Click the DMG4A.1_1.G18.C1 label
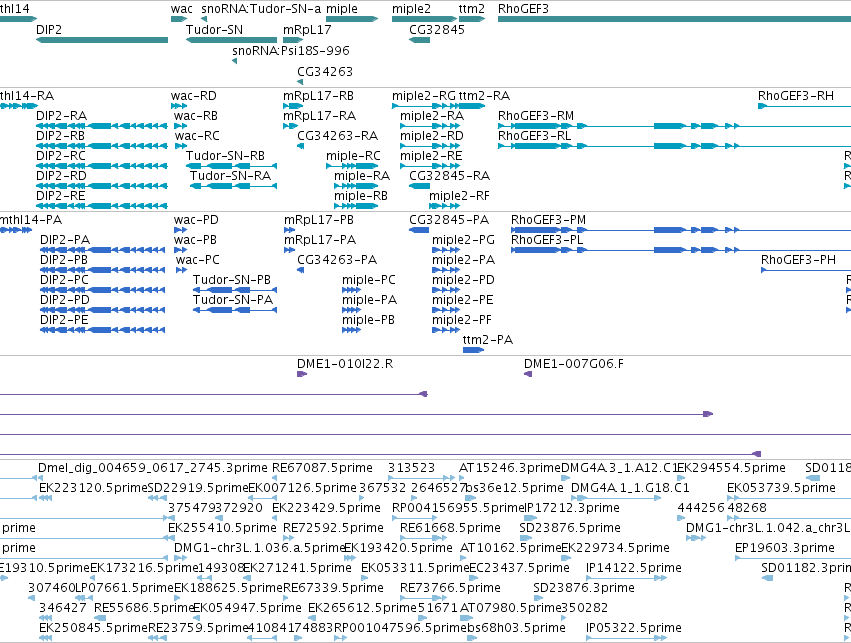Screen dimensions: 851x643 (630, 488)
